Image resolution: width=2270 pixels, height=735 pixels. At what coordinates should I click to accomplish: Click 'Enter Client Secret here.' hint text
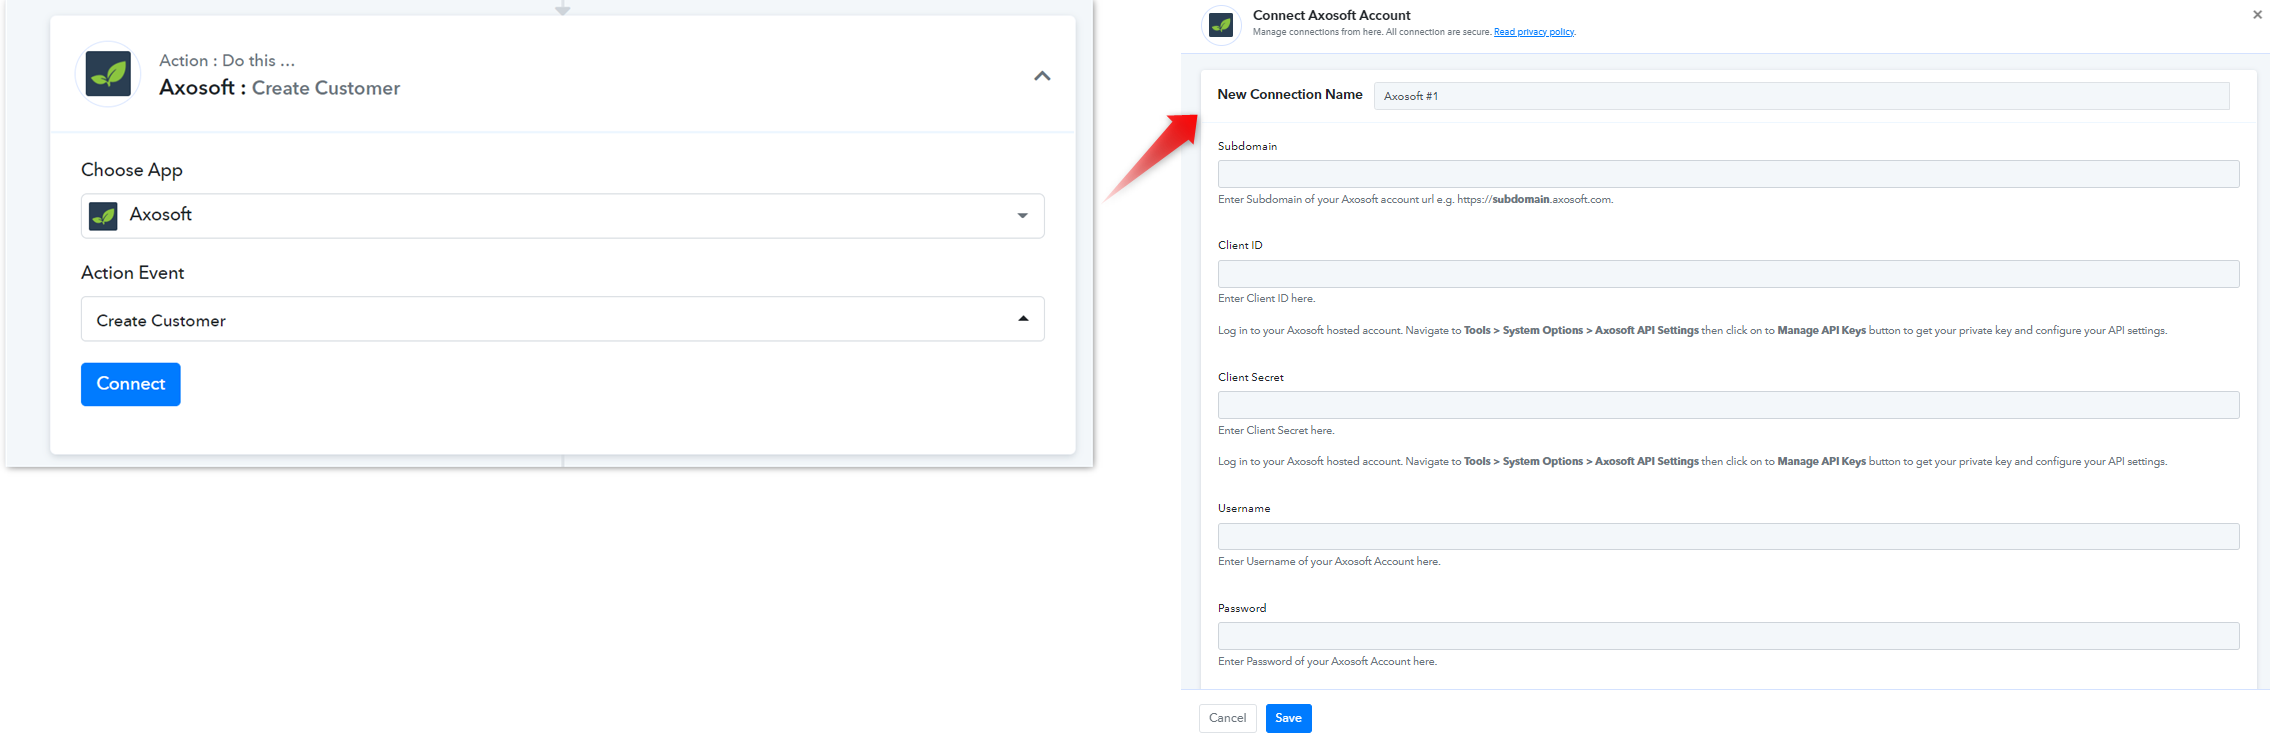pyautogui.click(x=1276, y=430)
